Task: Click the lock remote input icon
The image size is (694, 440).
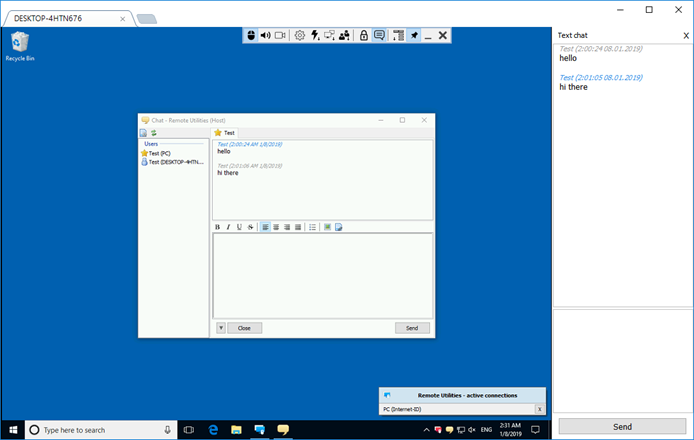Action: pos(364,35)
